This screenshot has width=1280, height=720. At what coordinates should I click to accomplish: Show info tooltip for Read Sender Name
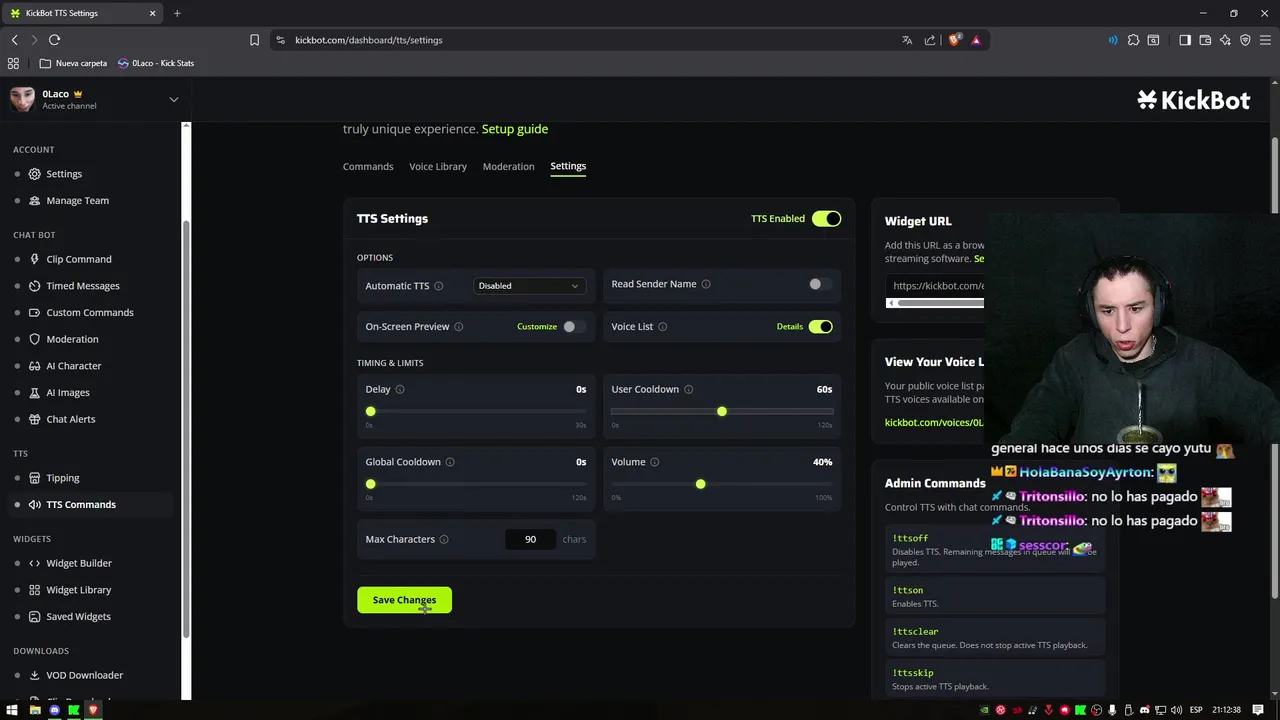[706, 284]
